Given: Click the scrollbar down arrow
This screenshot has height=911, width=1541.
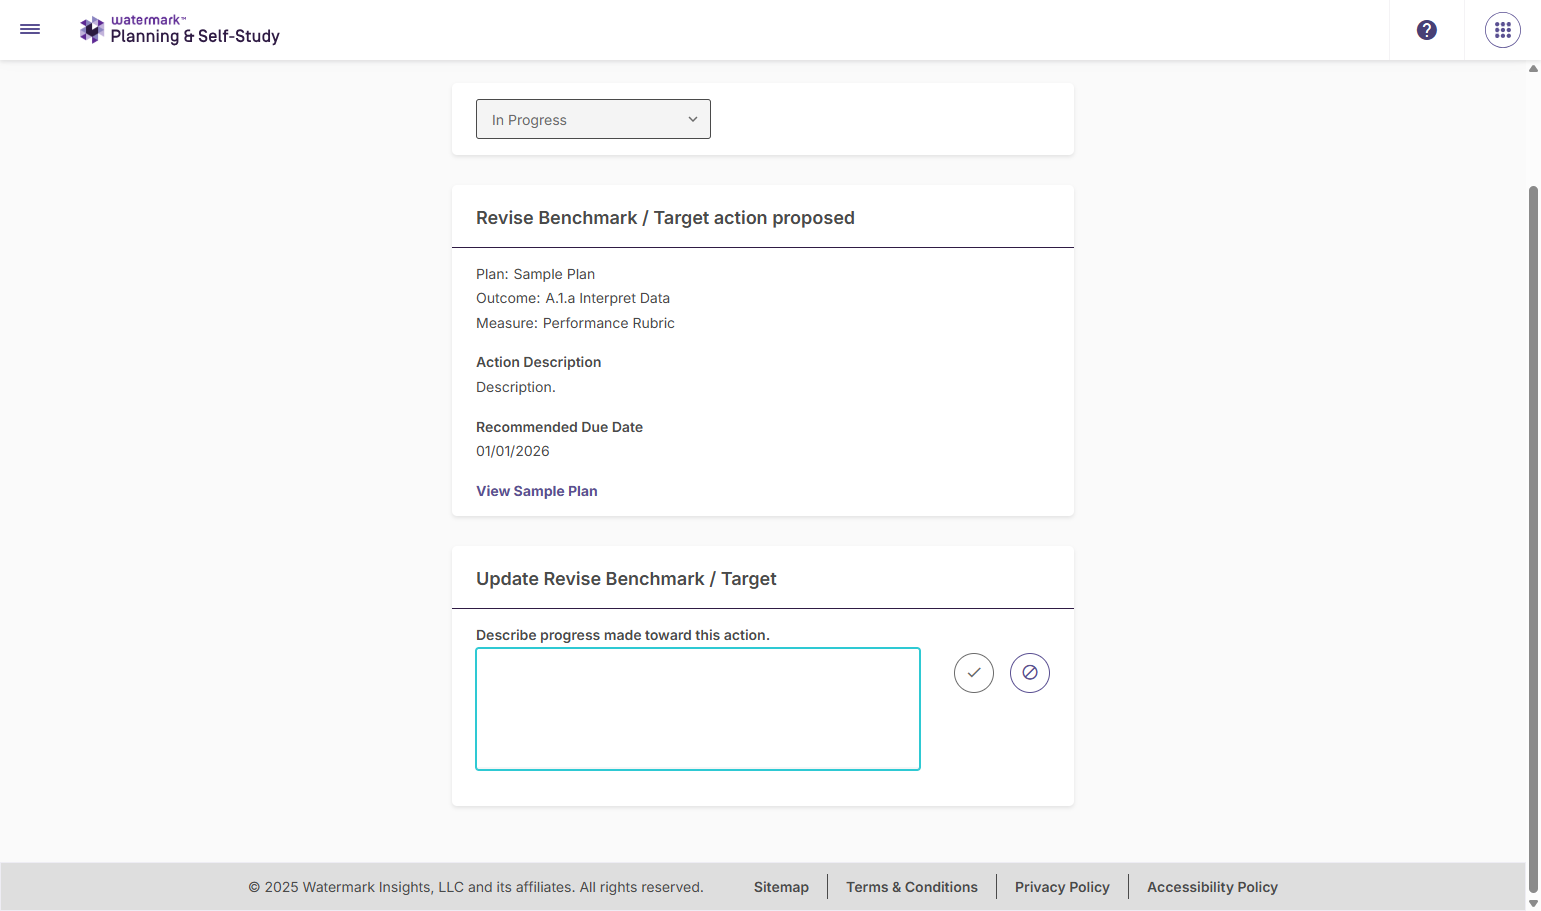Looking at the screenshot, I should tap(1533, 903).
